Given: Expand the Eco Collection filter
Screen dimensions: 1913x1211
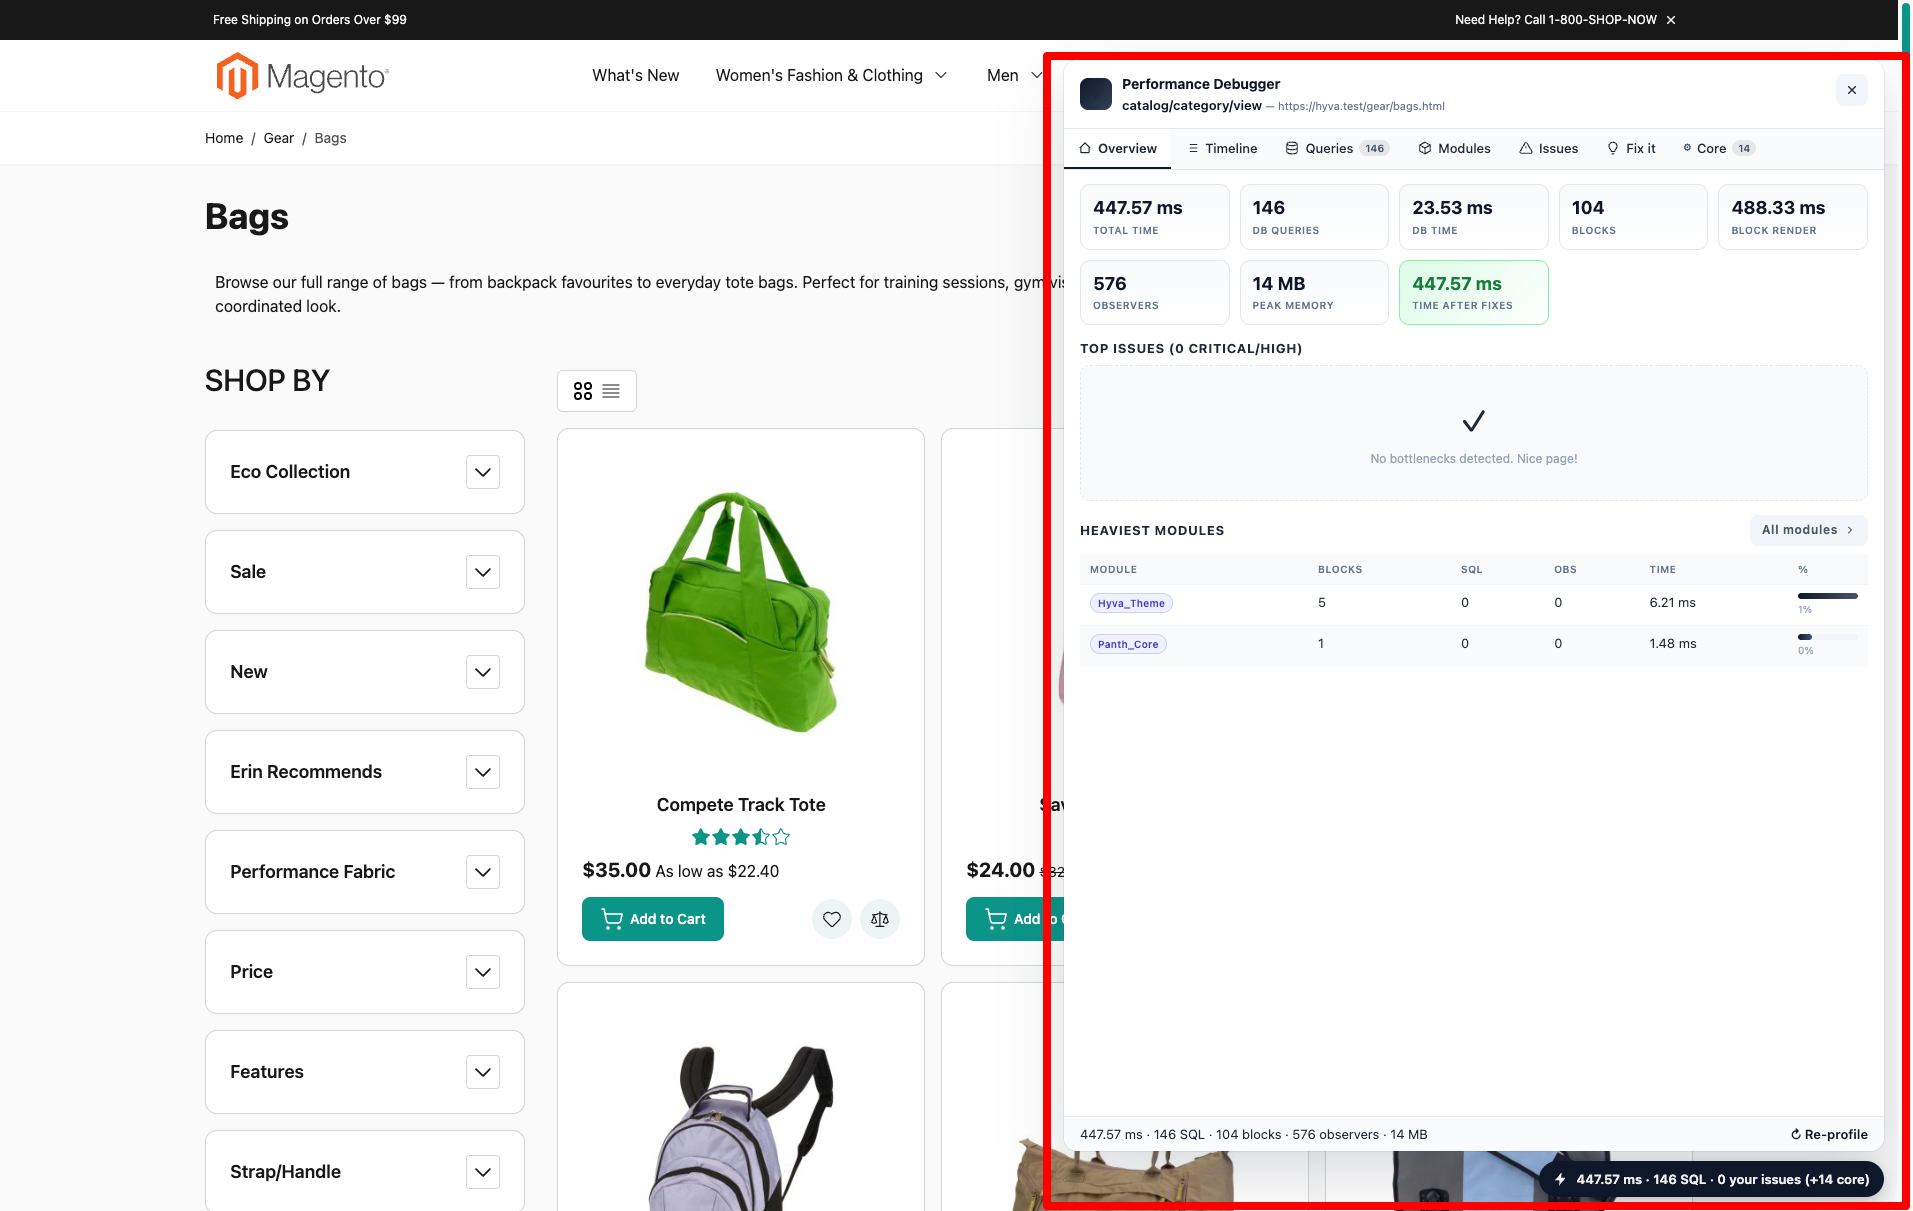Looking at the screenshot, I should [x=483, y=472].
